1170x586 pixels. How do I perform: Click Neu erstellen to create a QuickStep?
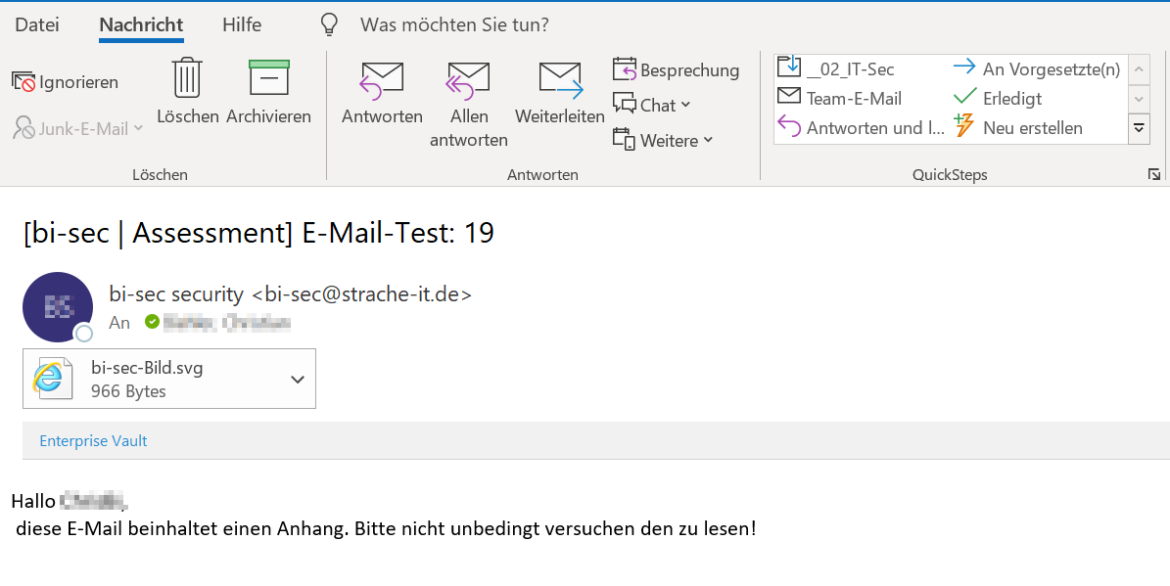point(1038,127)
